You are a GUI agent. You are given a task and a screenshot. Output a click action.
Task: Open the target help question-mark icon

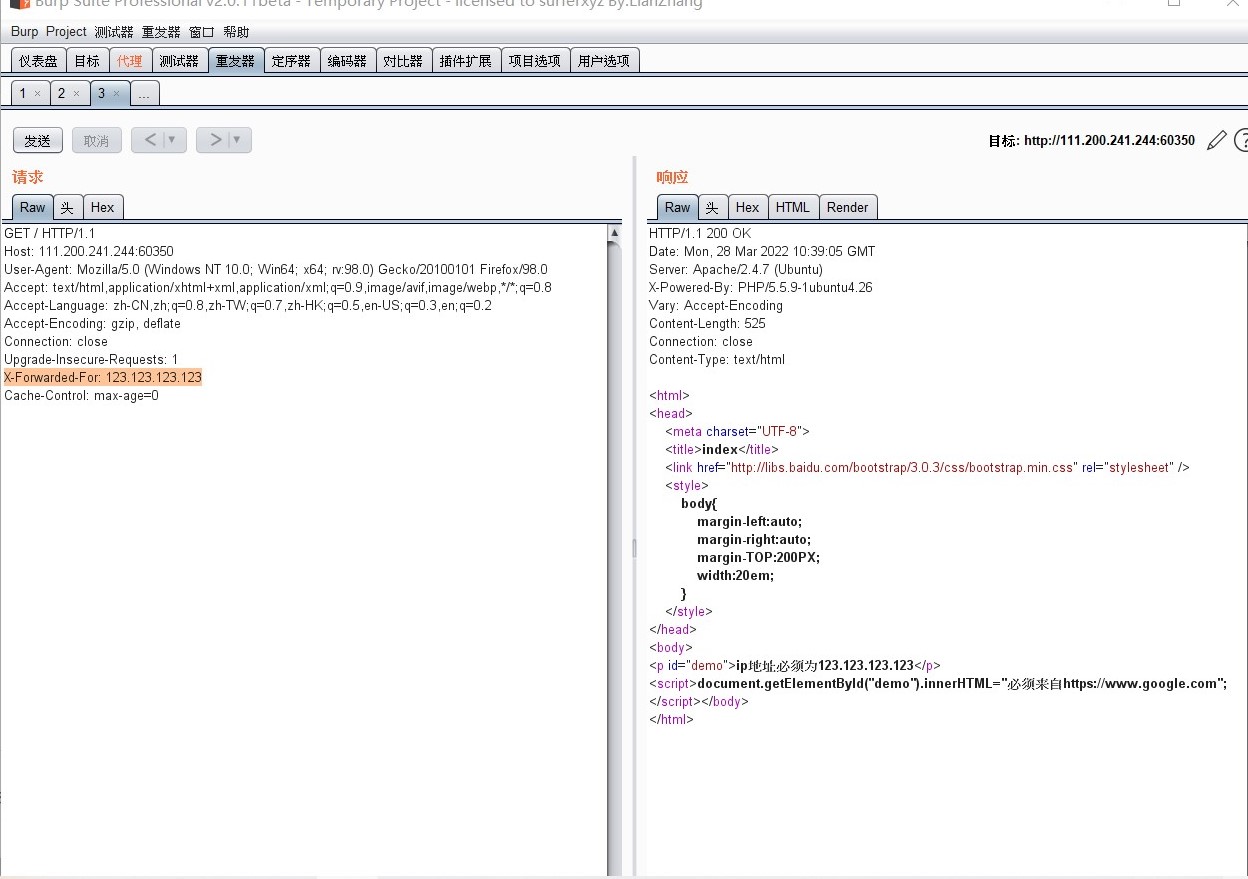(x=1243, y=140)
